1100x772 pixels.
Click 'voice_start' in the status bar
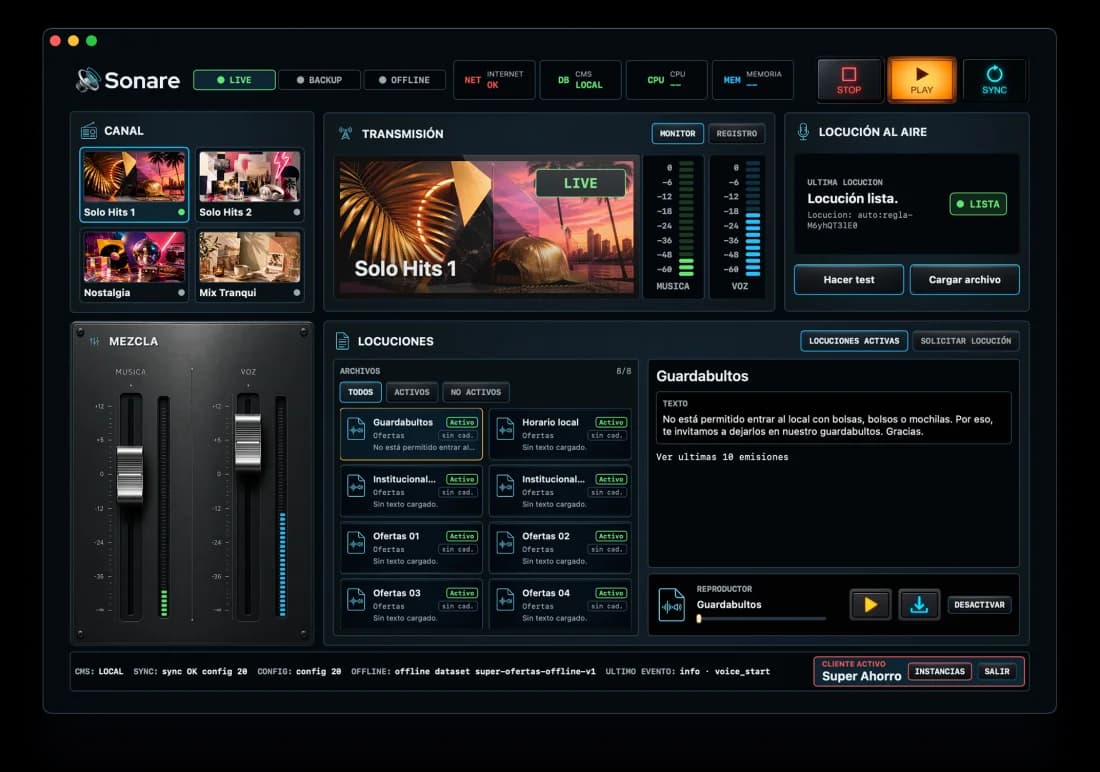(x=742, y=672)
